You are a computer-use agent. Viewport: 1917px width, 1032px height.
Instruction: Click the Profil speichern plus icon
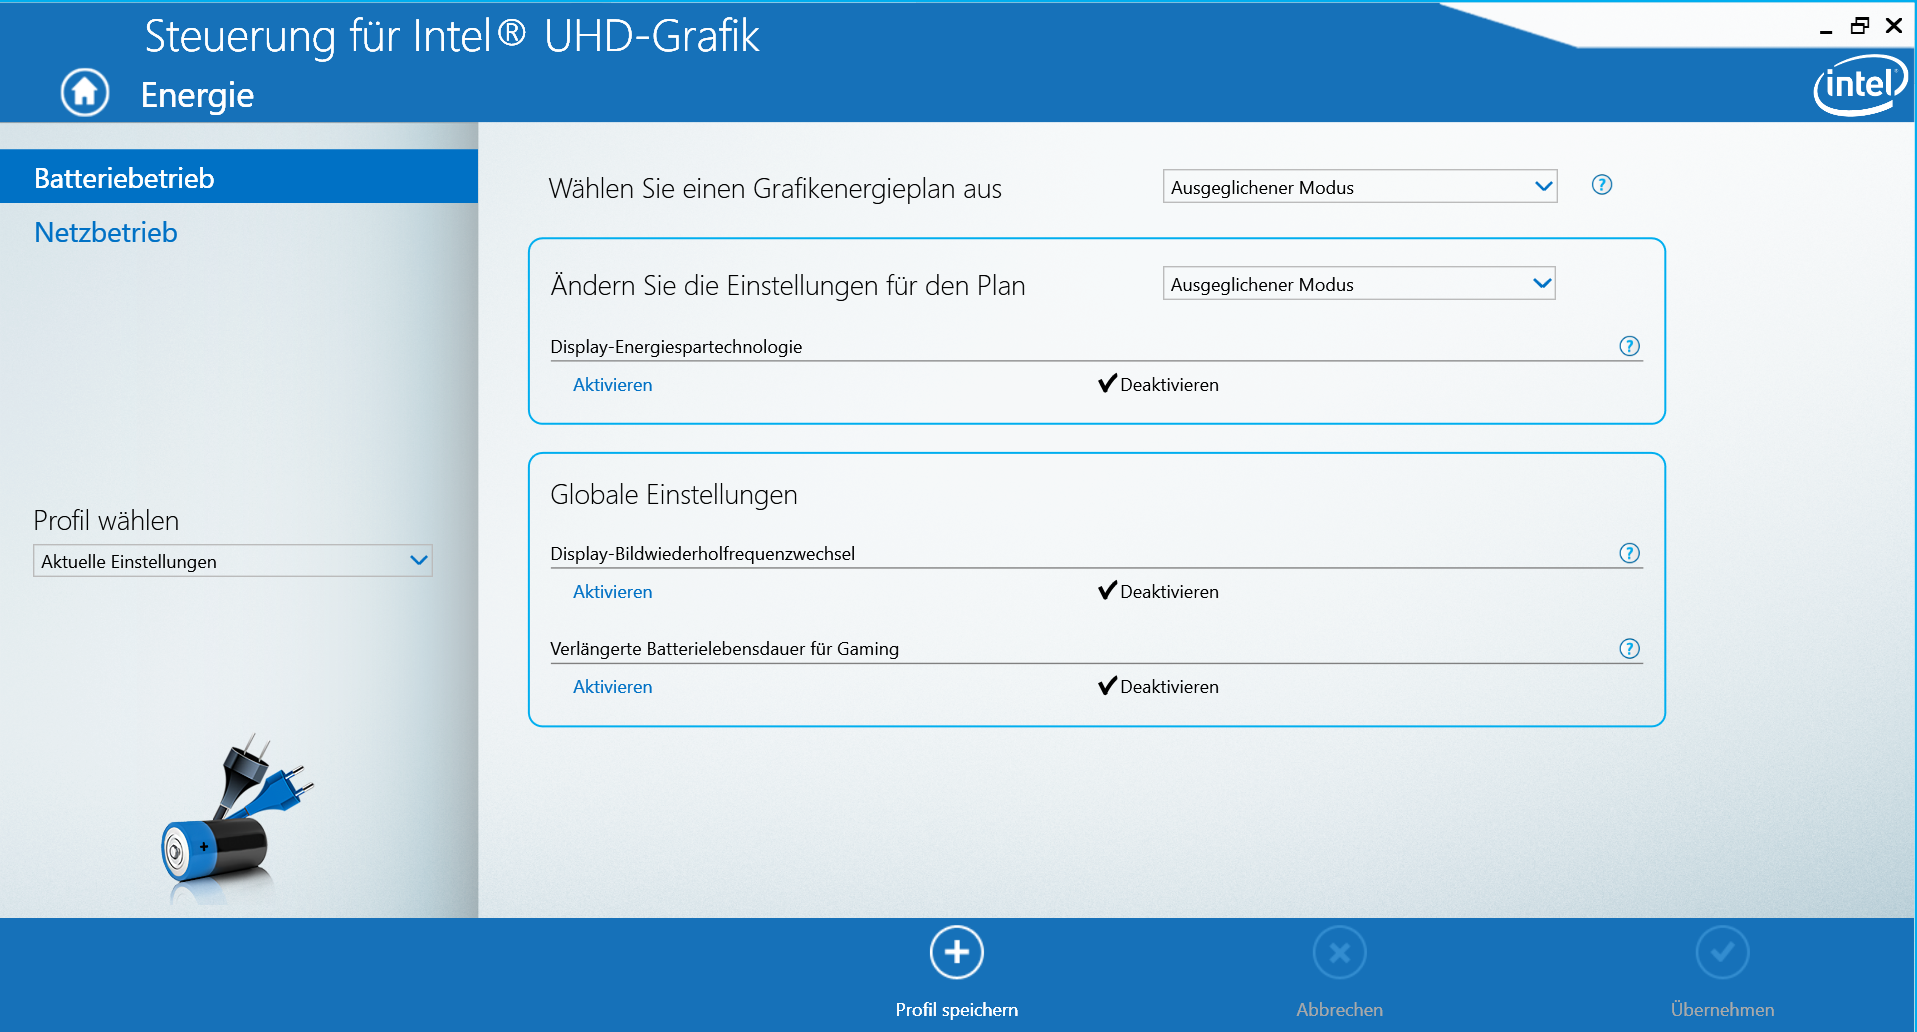(x=957, y=953)
